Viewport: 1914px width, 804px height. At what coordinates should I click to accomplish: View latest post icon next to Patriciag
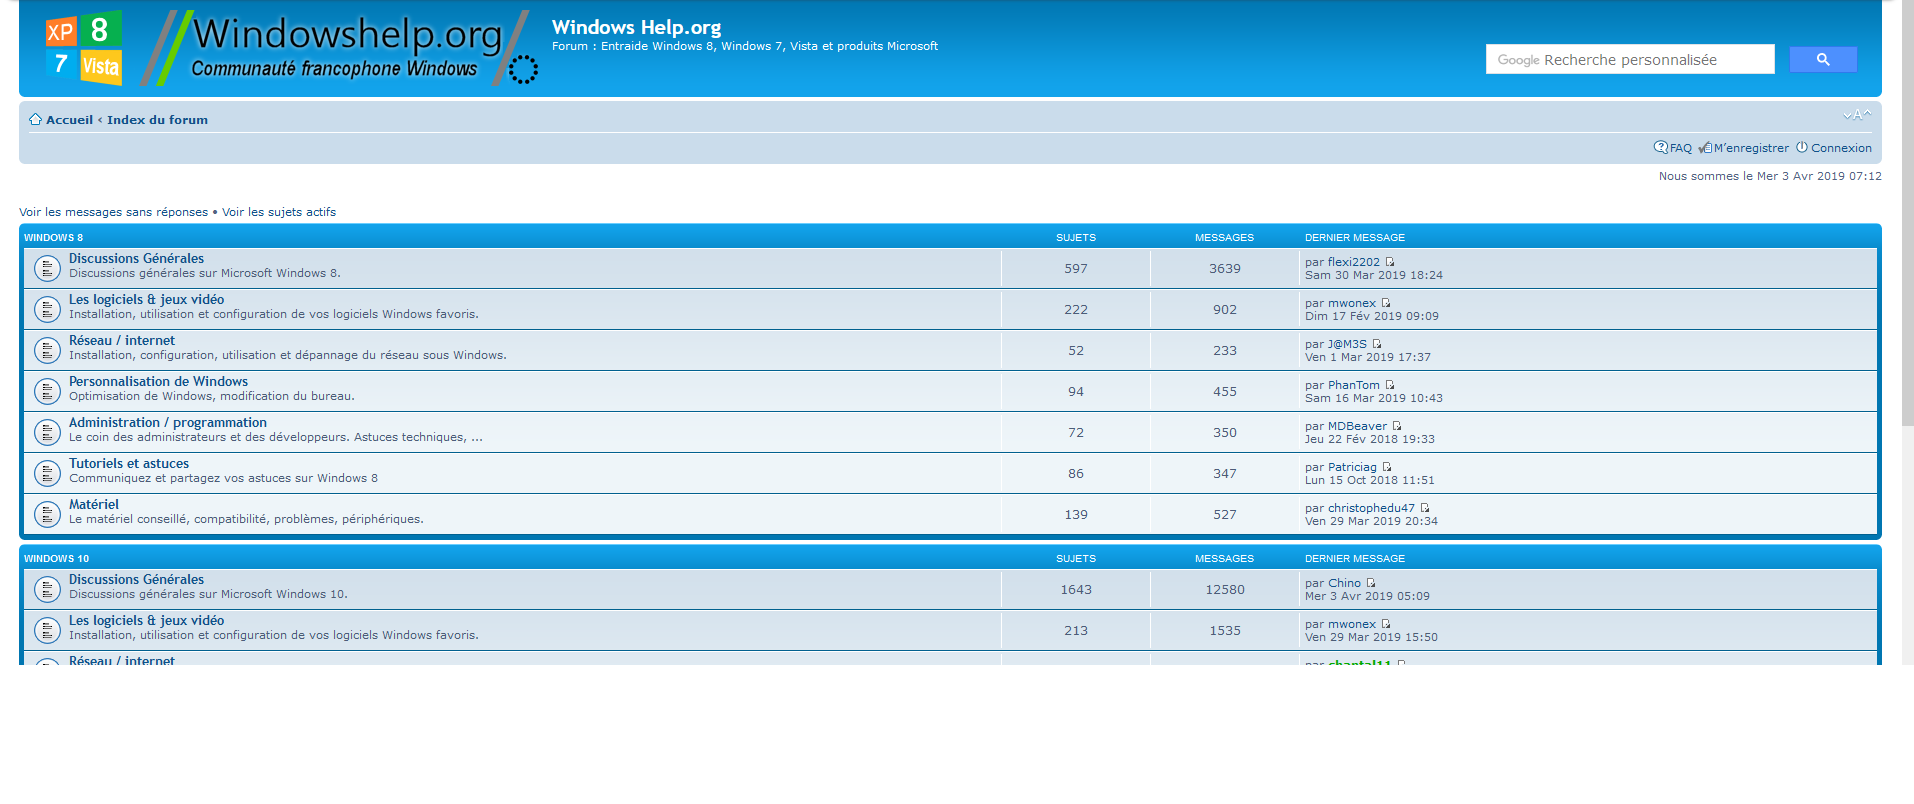coord(1387,467)
